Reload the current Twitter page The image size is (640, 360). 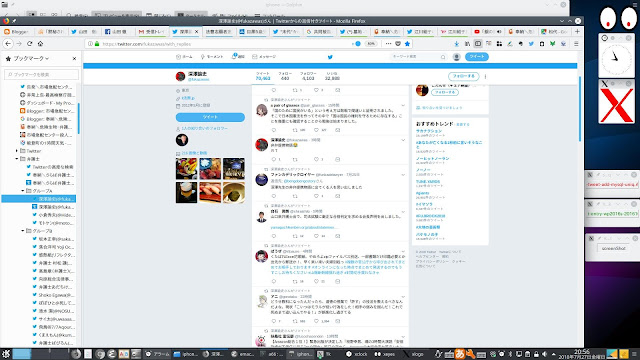click(x=29, y=43)
